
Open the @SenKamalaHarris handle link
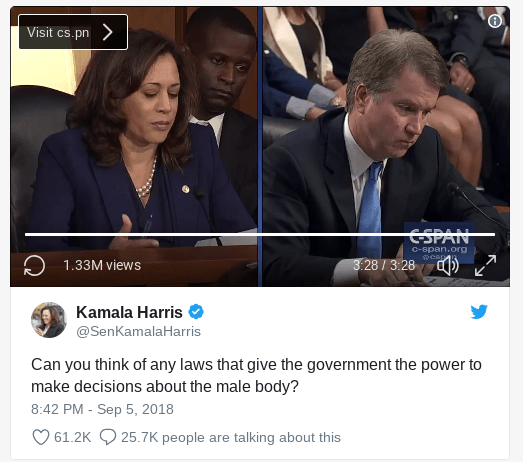(x=138, y=332)
